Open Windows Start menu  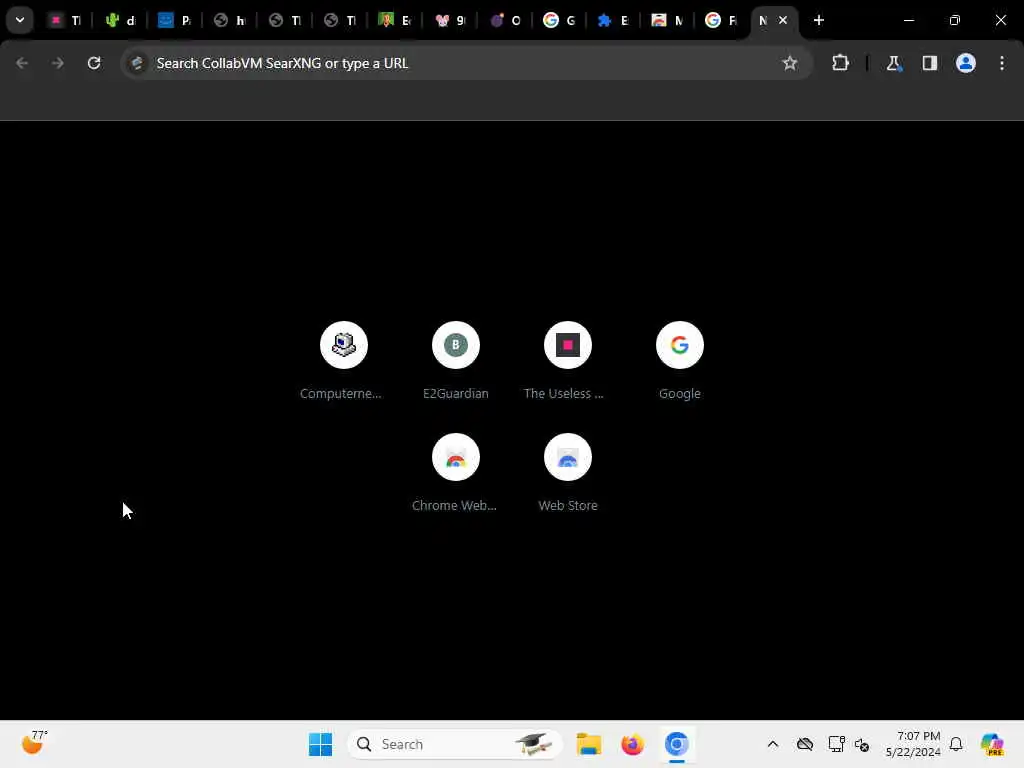(x=321, y=744)
